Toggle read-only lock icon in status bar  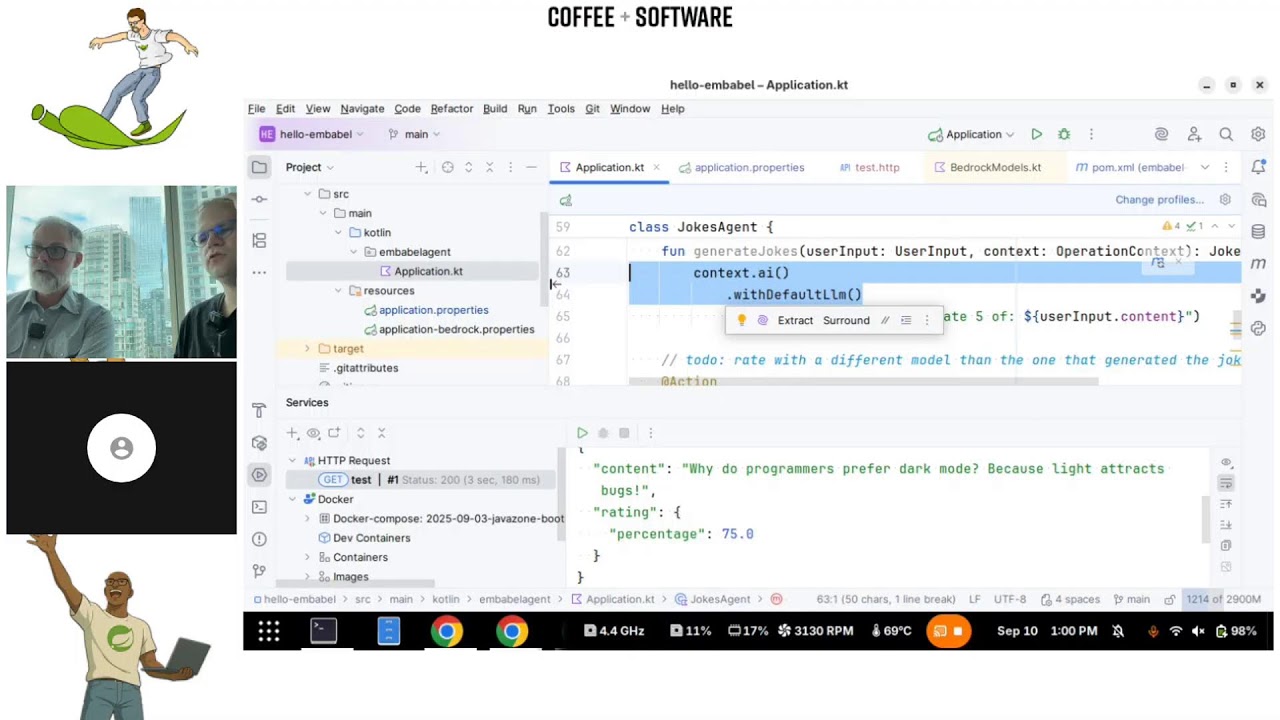pos(1169,599)
